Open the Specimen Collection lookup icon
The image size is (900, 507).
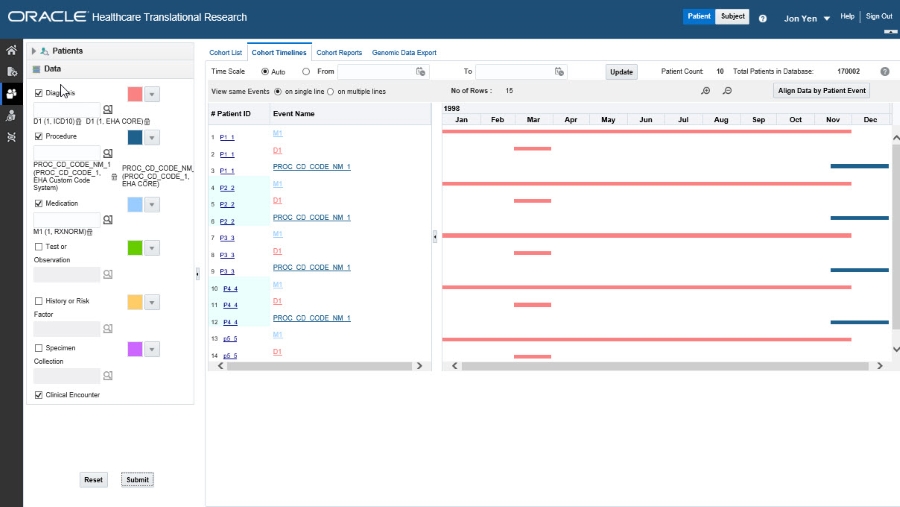[108, 376]
